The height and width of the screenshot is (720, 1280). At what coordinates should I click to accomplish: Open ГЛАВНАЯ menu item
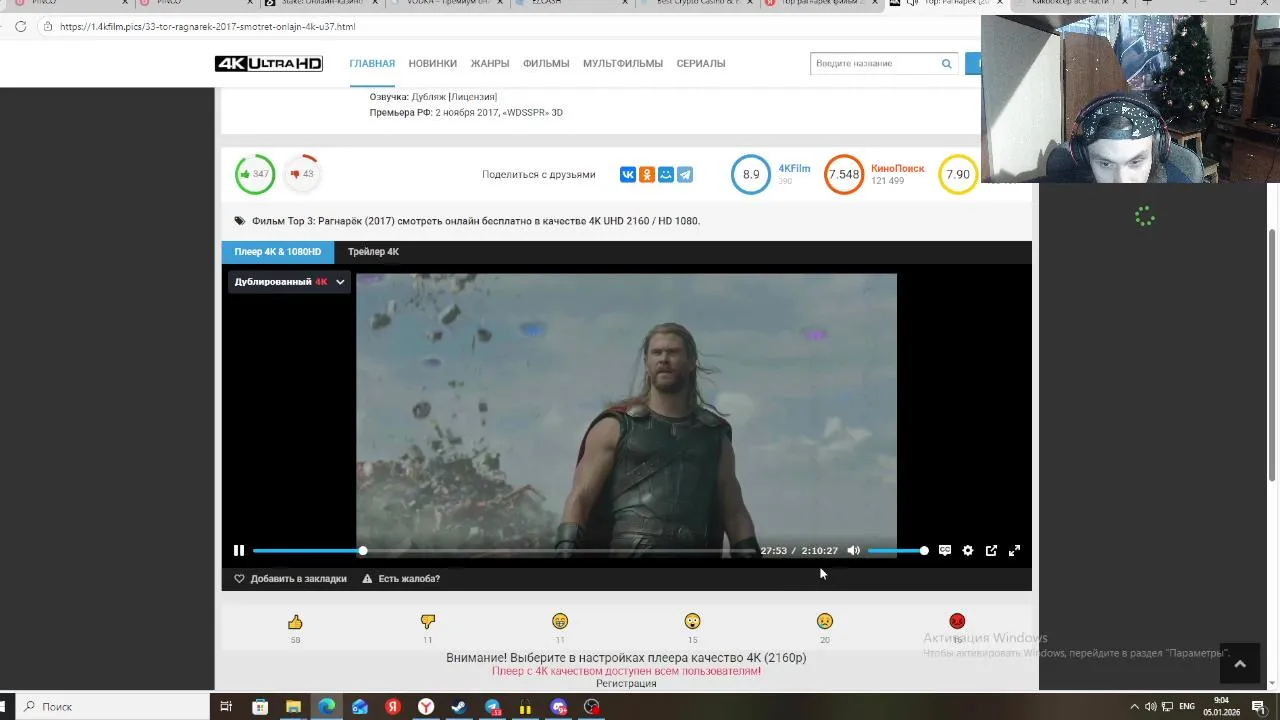click(372, 64)
